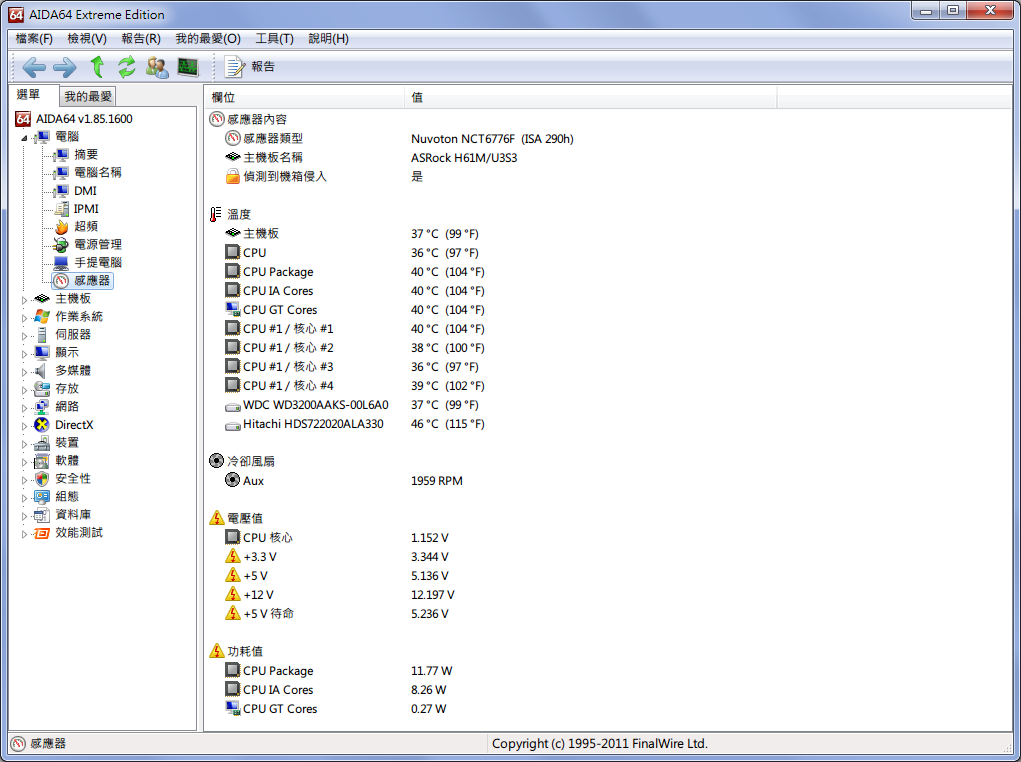The image size is (1021, 762).
Task: Click the WDC WD3200AAKS drive icon
Action: 232,406
